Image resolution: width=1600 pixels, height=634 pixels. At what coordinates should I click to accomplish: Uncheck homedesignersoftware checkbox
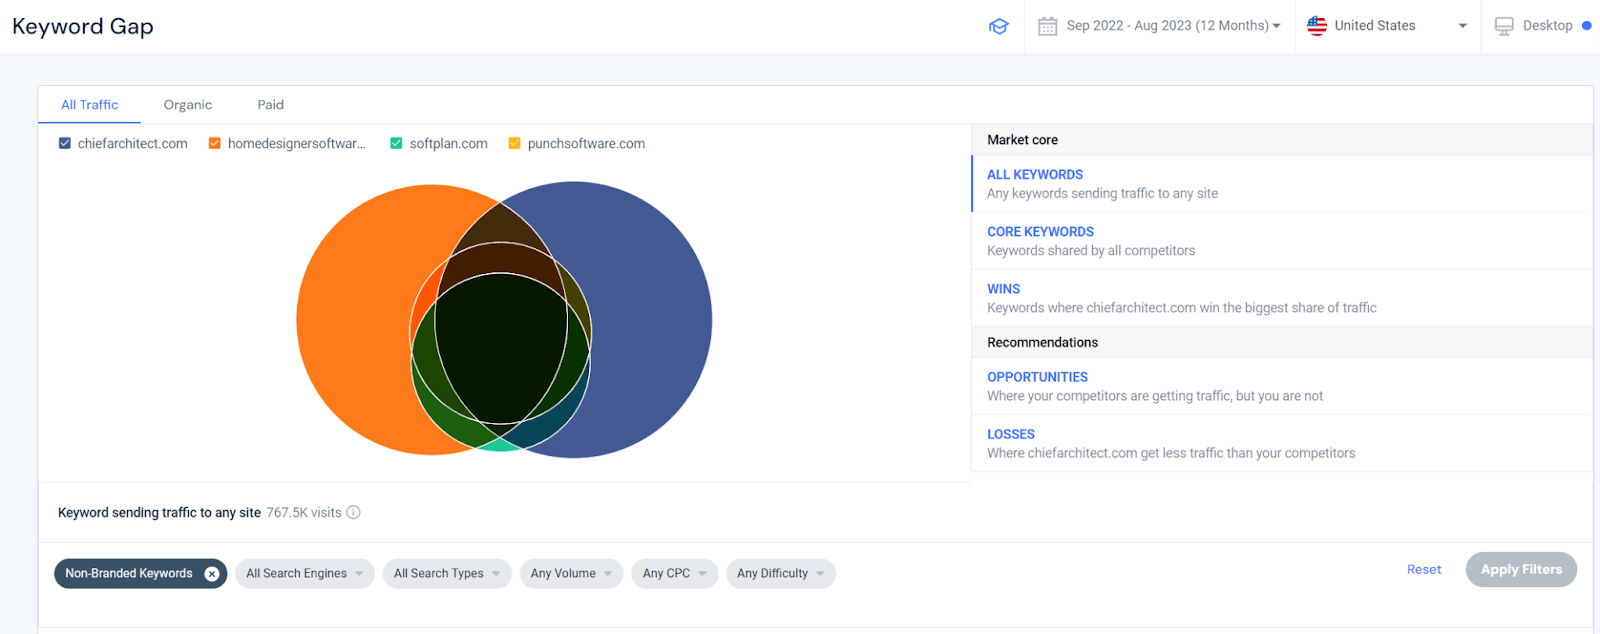click(x=214, y=143)
